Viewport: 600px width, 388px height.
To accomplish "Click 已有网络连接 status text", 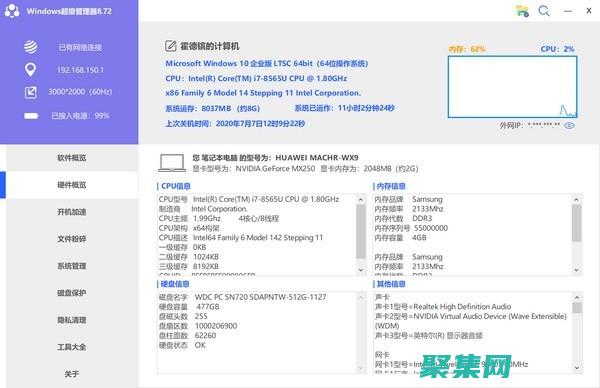I will click(80, 47).
